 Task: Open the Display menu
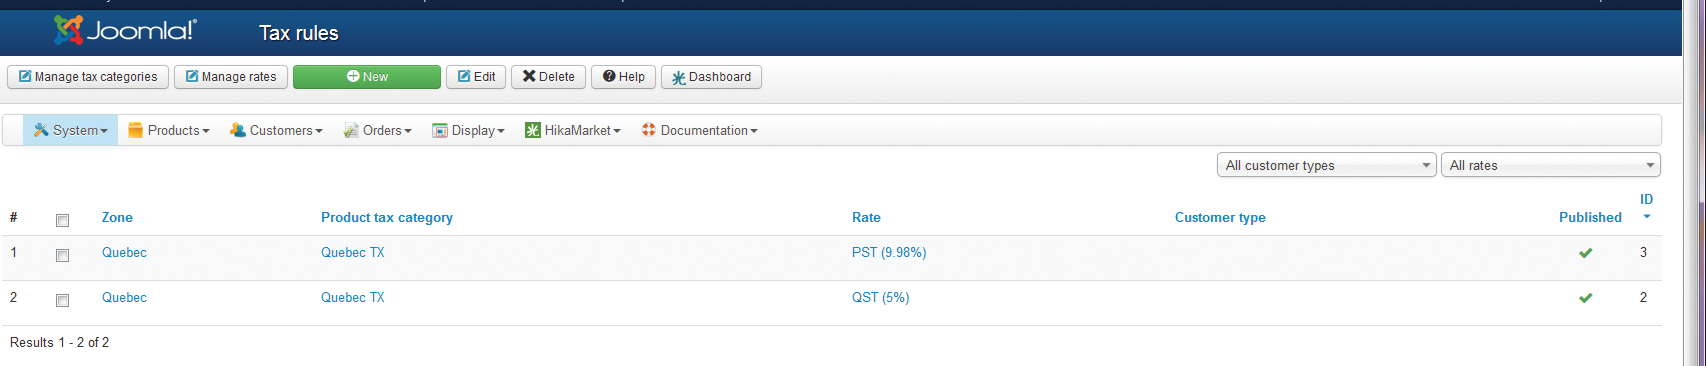pos(468,130)
